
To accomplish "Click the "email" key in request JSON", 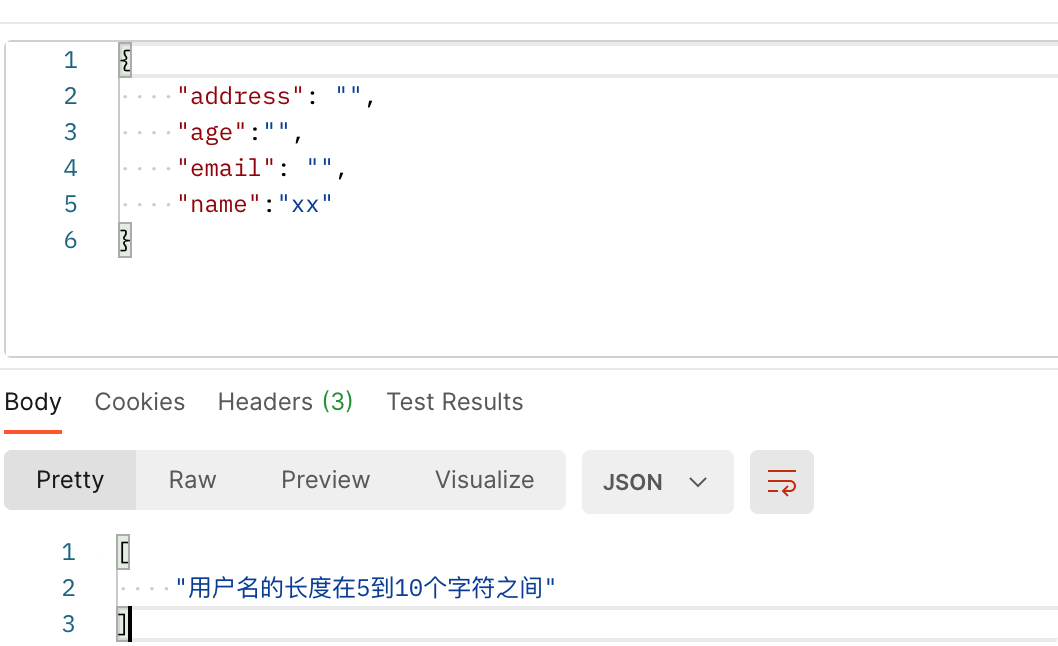I will click(225, 169).
